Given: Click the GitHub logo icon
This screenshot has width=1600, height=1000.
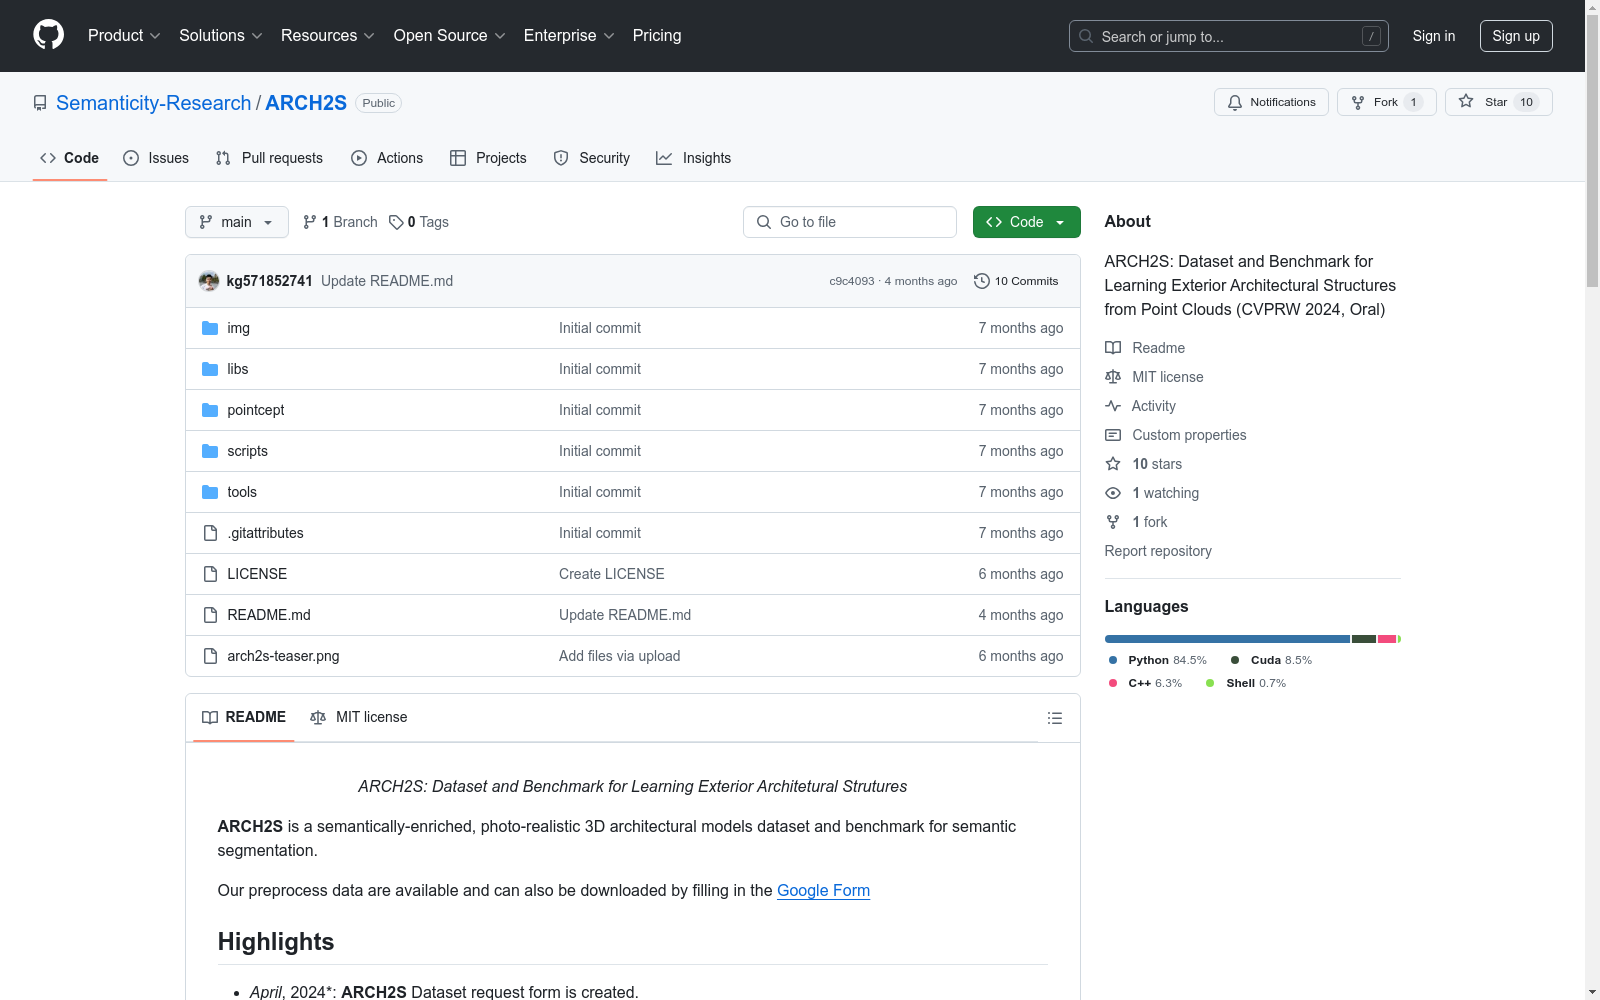Looking at the screenshot, I should [48, 35].
